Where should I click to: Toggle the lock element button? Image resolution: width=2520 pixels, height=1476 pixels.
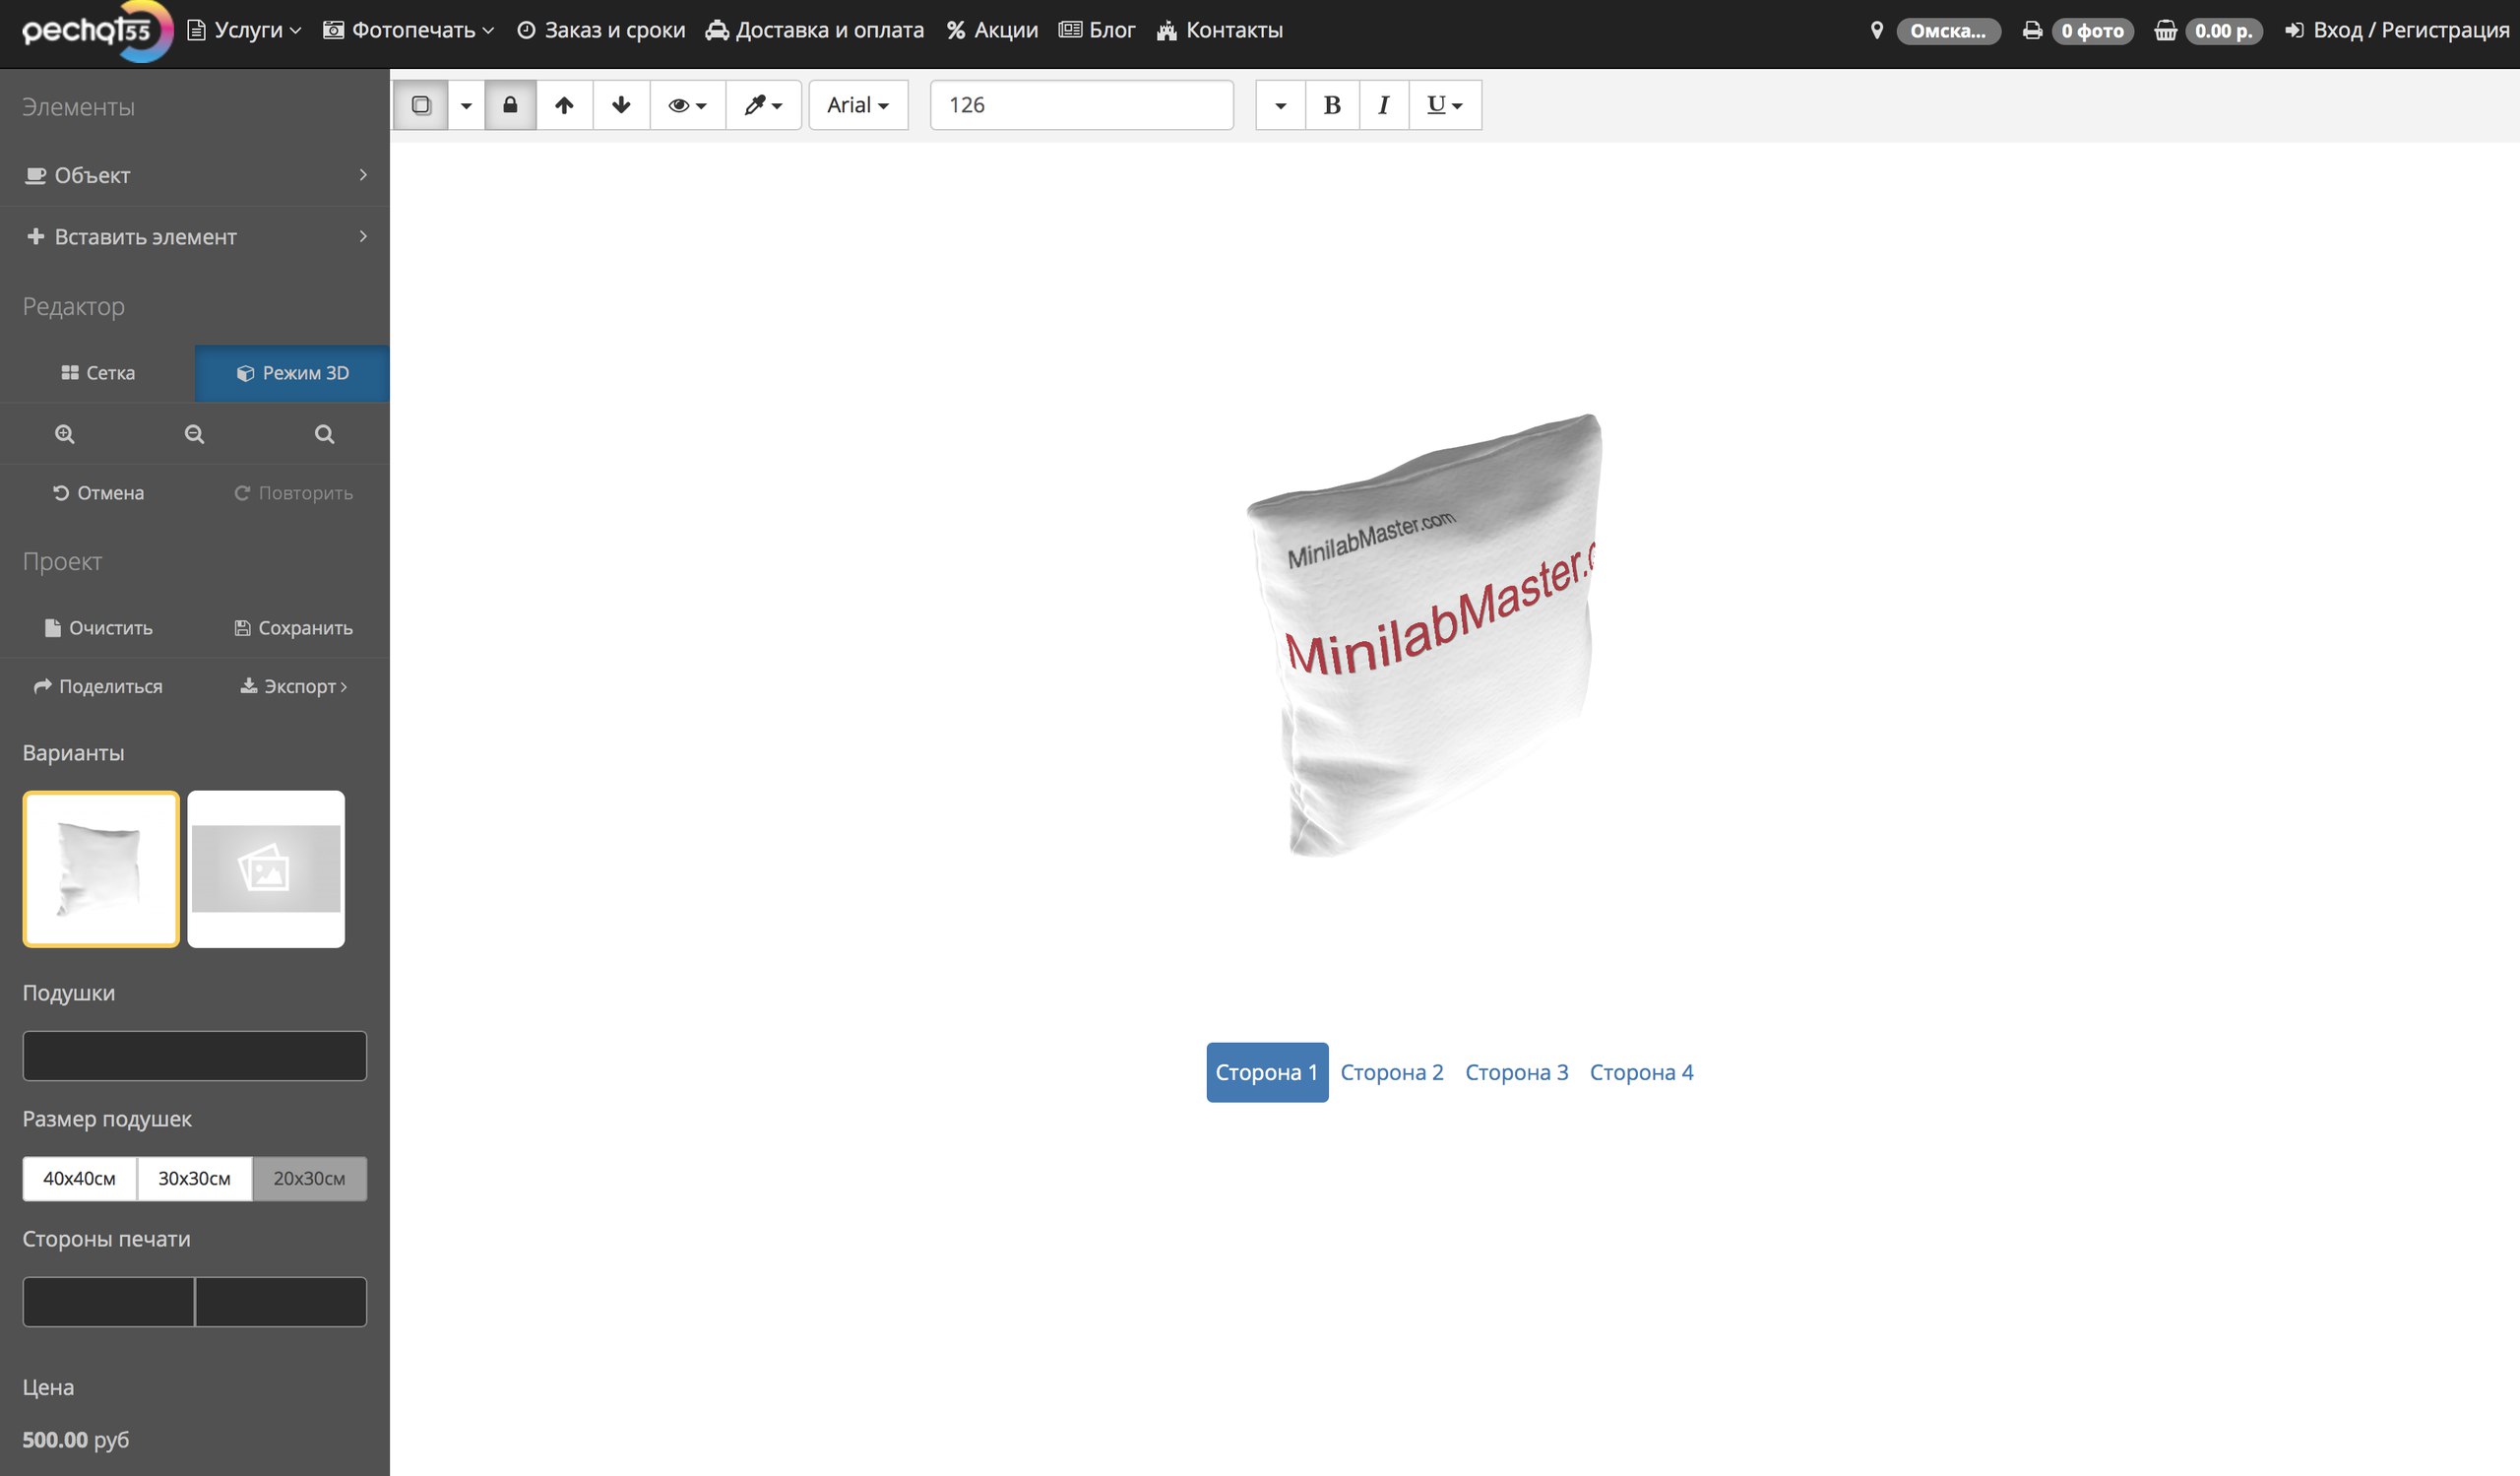pyautogui.click(x=510, y=105)
